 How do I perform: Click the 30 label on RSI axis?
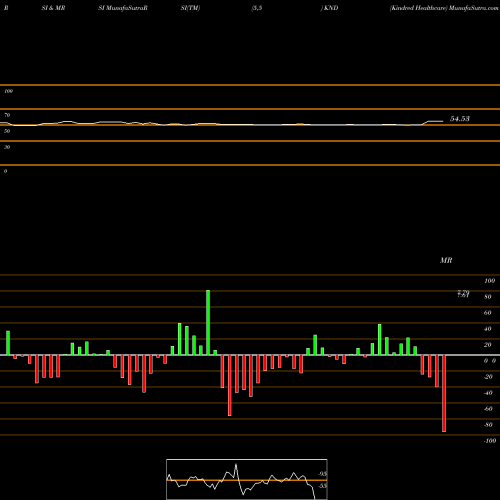pyautogui.click(x=7, y=147)
